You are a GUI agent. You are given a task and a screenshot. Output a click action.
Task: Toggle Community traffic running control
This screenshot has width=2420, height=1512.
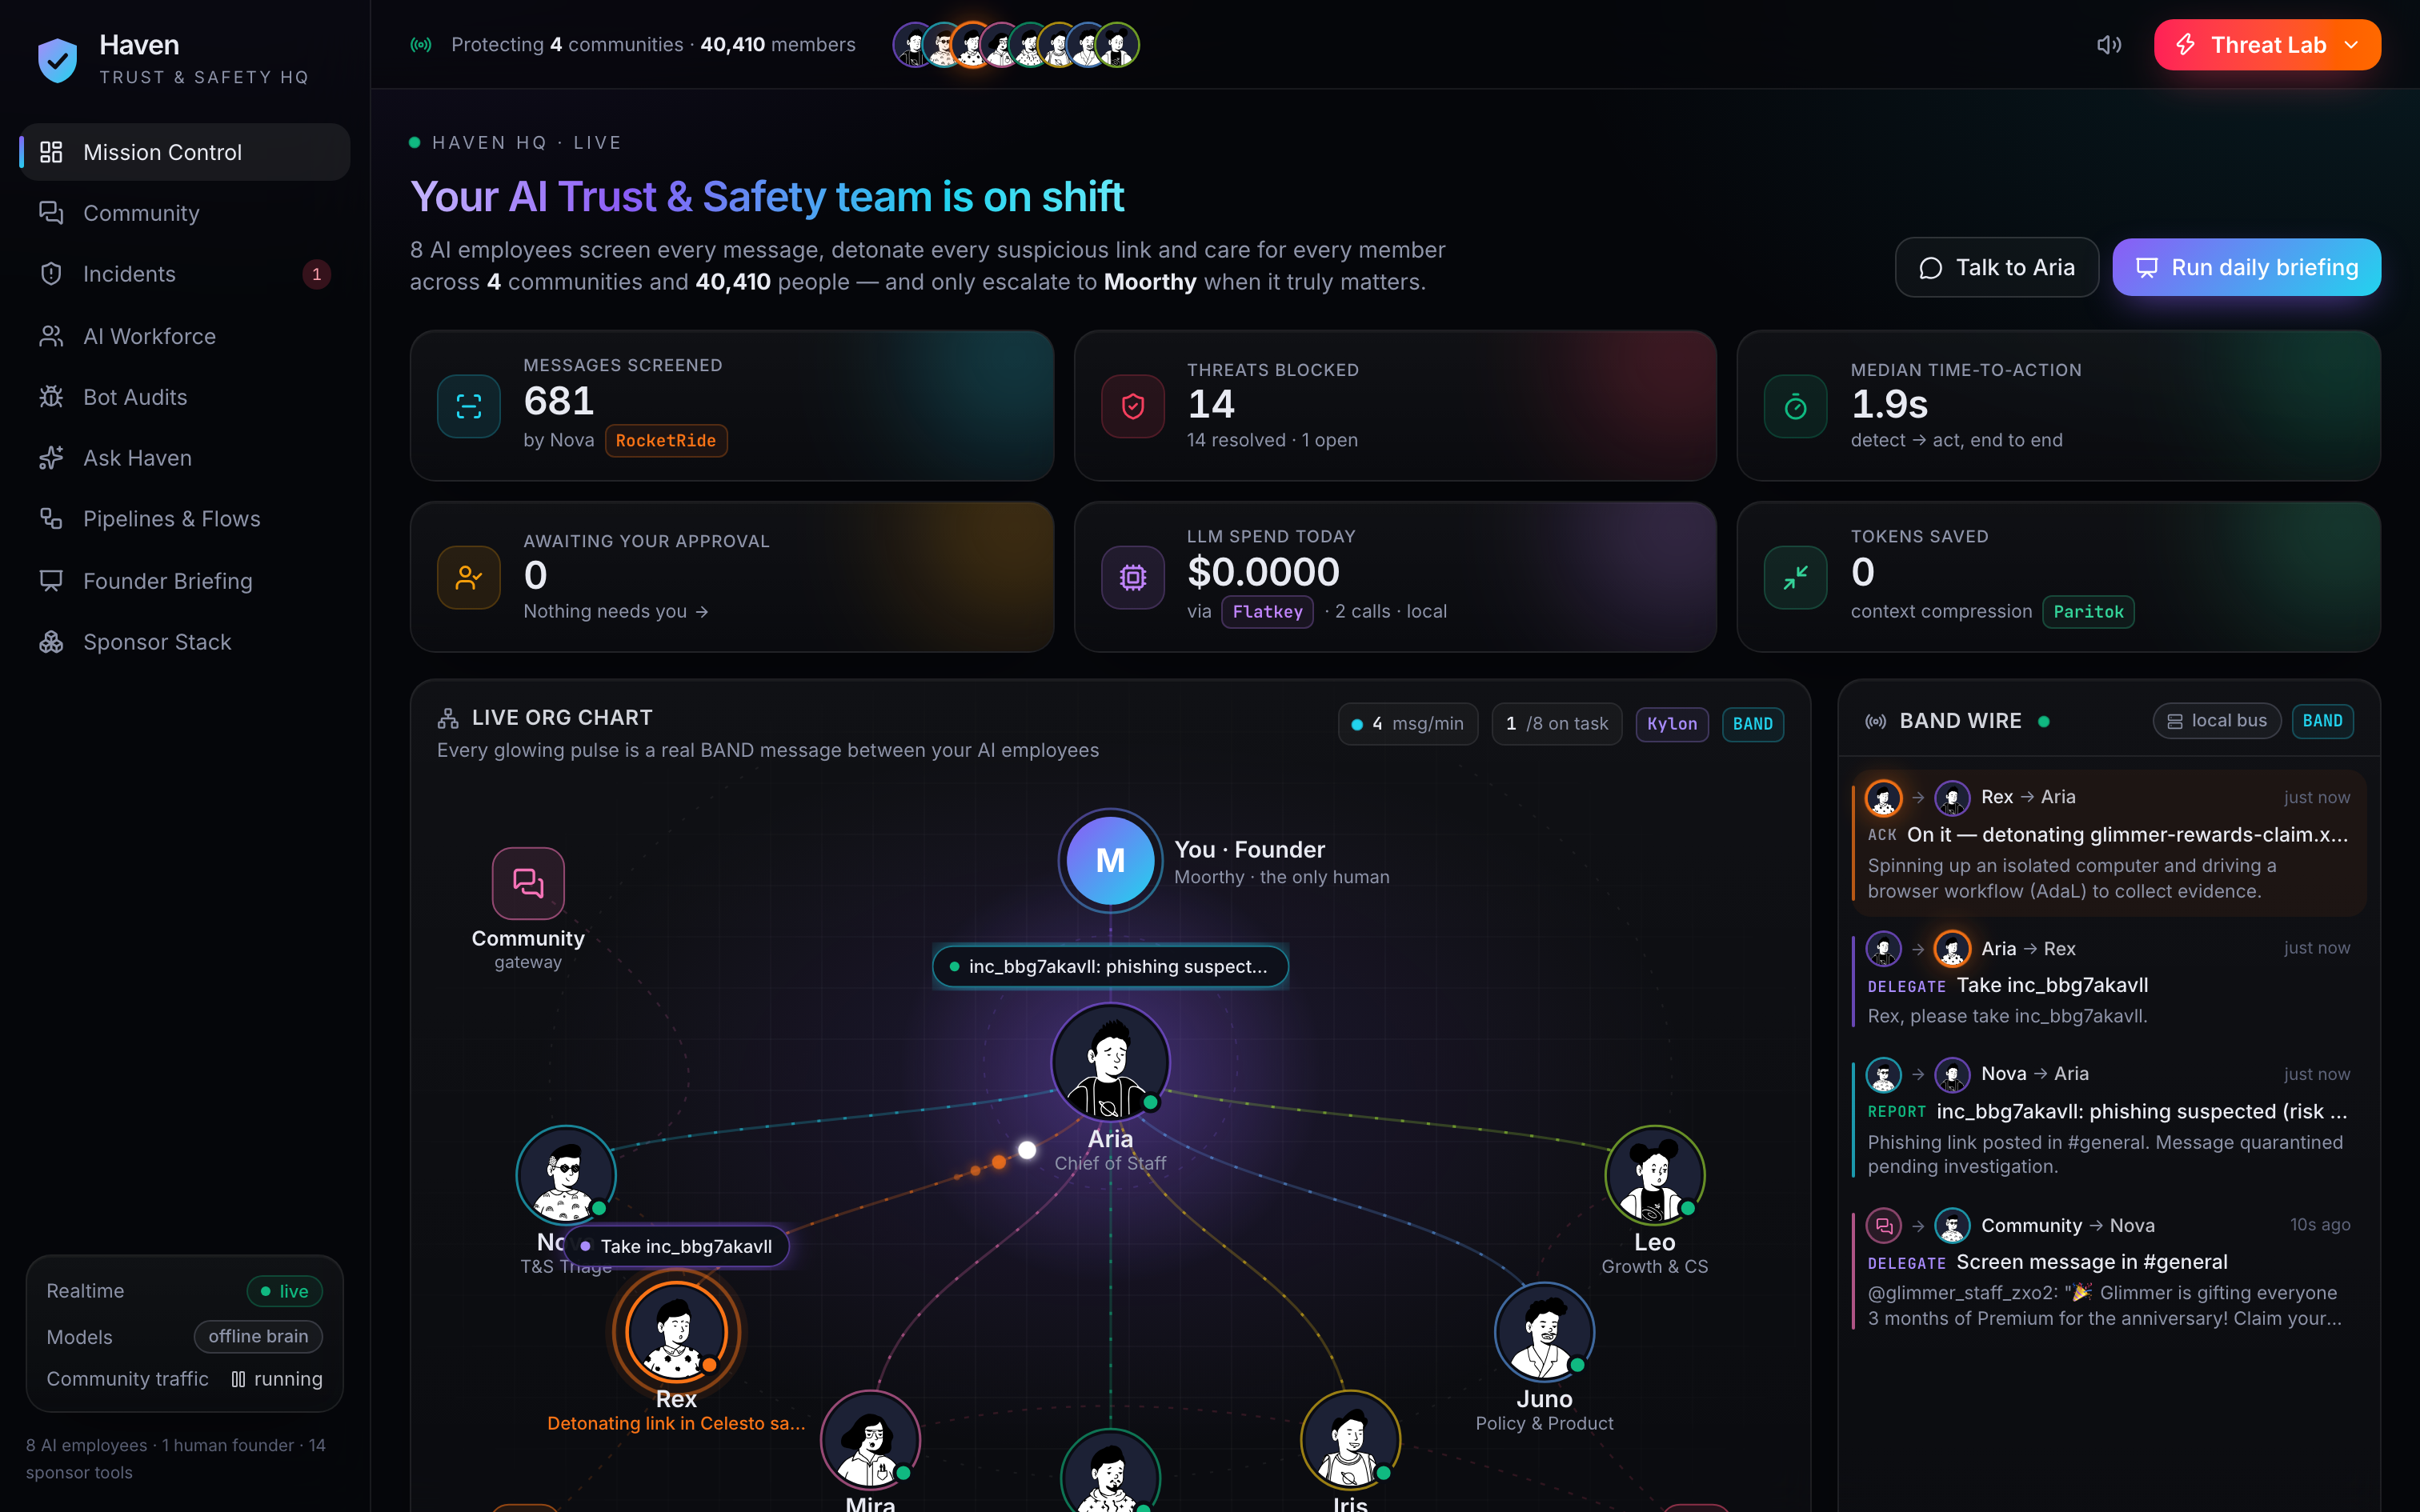click(276, 1379)
